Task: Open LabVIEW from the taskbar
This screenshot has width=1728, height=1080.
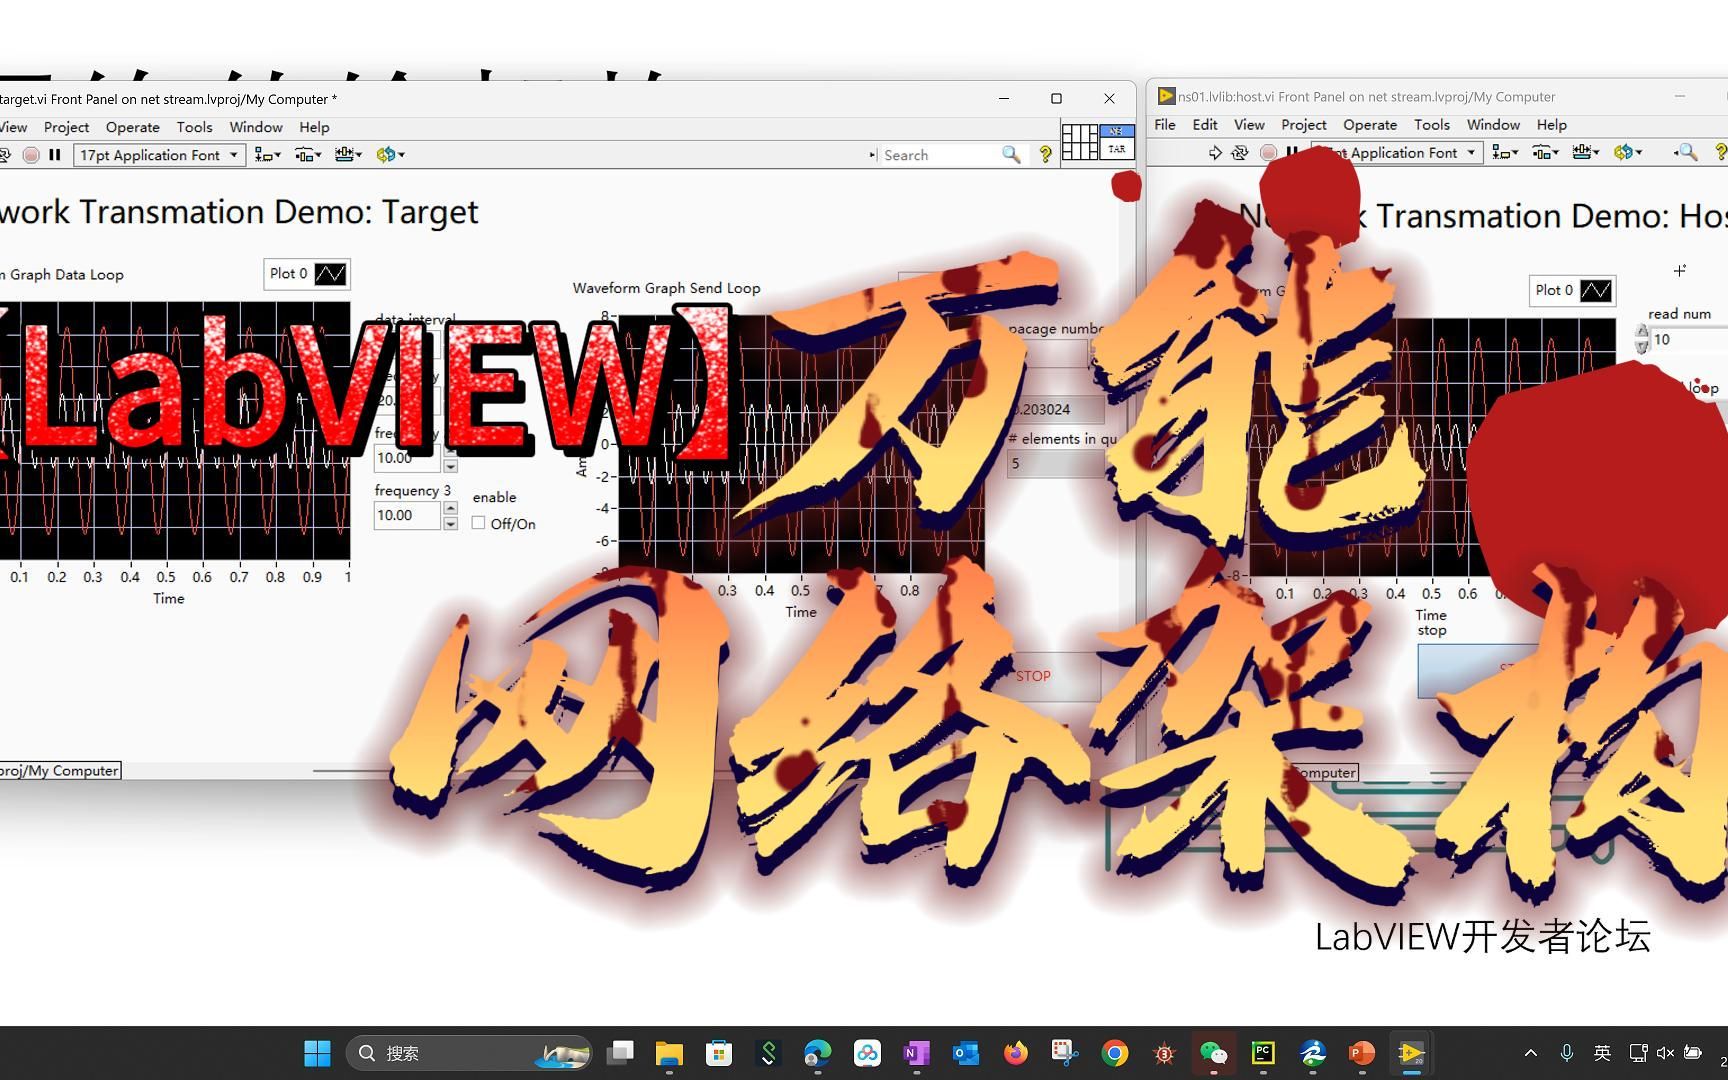Action: point(1411,1053)
